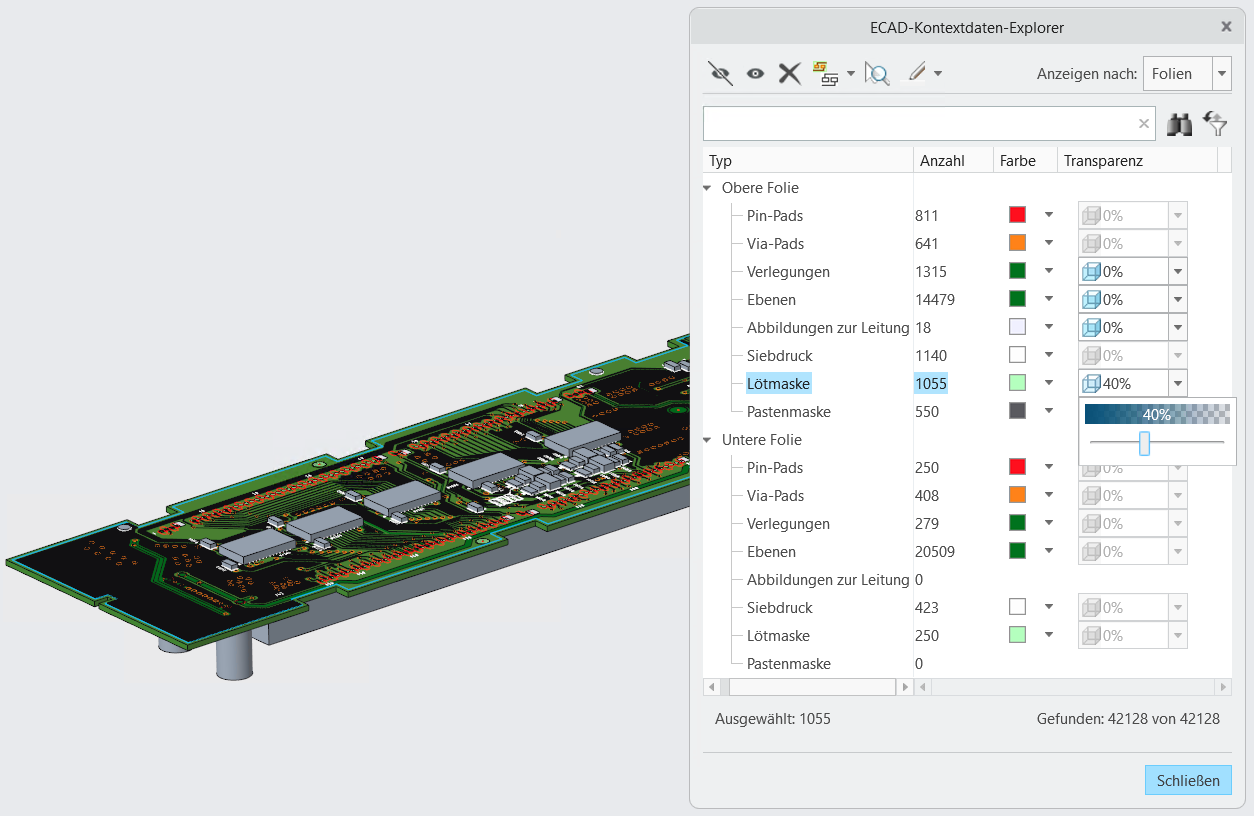Select Via-Pads row under Obere Folie
The height and width of the screenshot is (816, 1254).
775,244
